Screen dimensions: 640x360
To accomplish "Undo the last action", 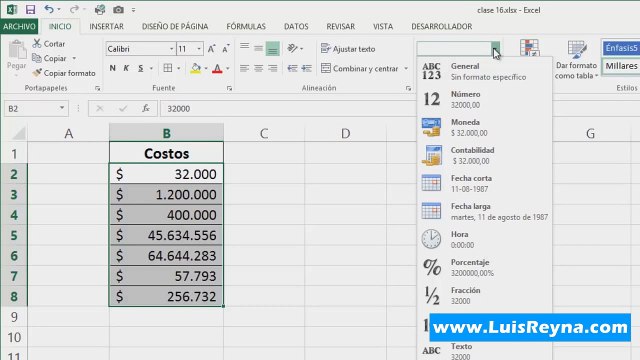I will click(x=49, y=9).
